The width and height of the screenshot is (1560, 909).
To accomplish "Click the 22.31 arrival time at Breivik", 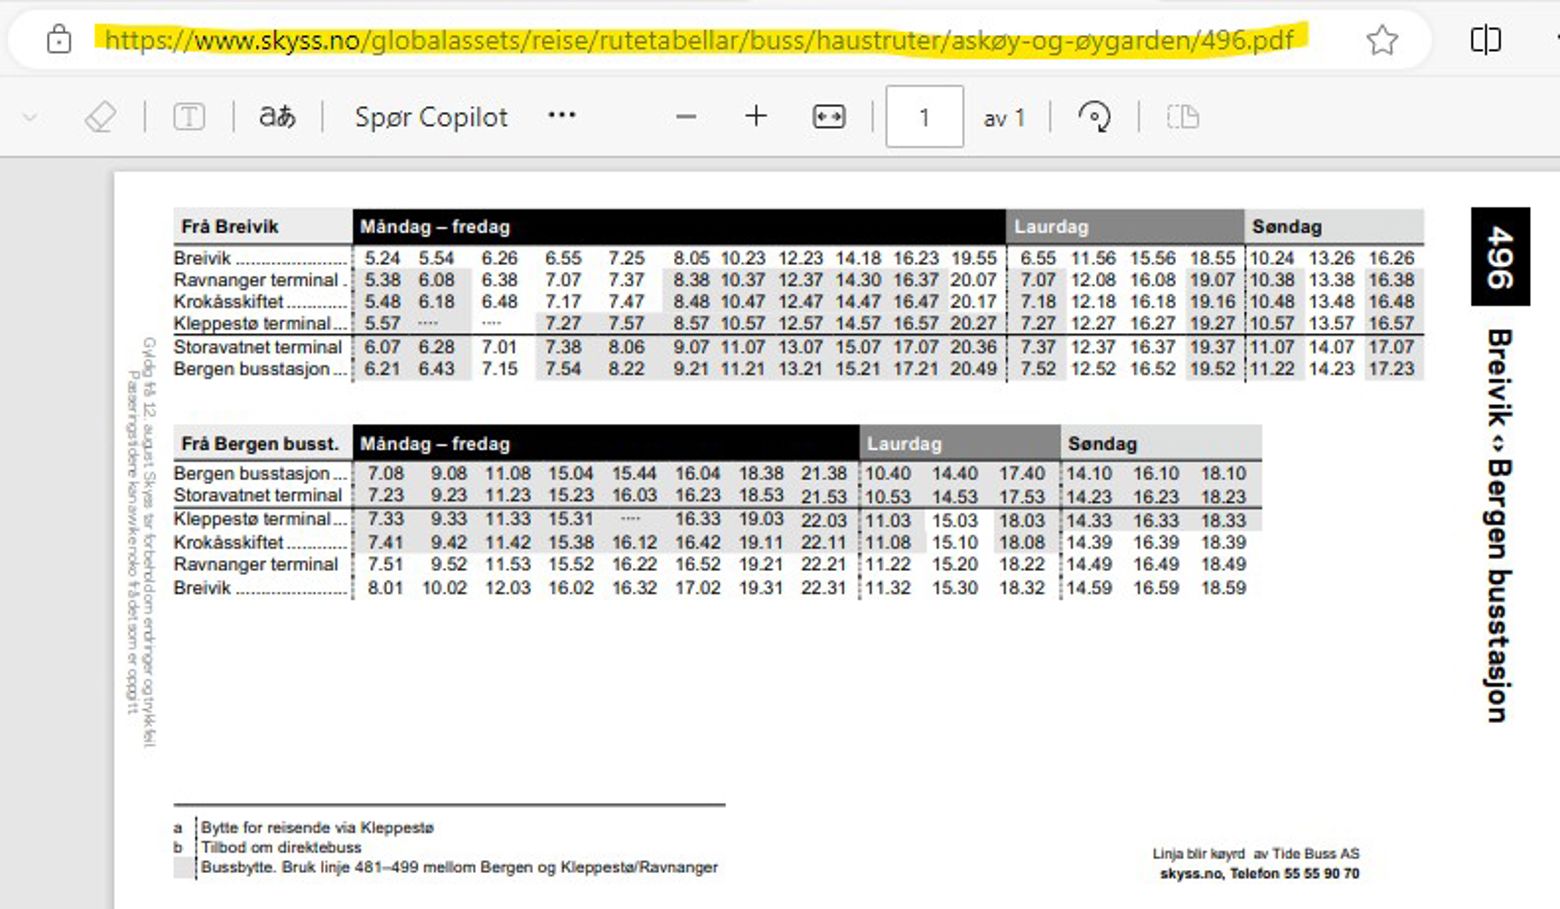I will coord(823,588).
